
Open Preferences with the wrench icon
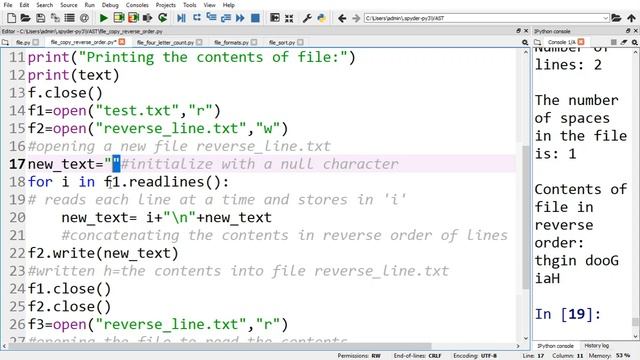point(307,18)
